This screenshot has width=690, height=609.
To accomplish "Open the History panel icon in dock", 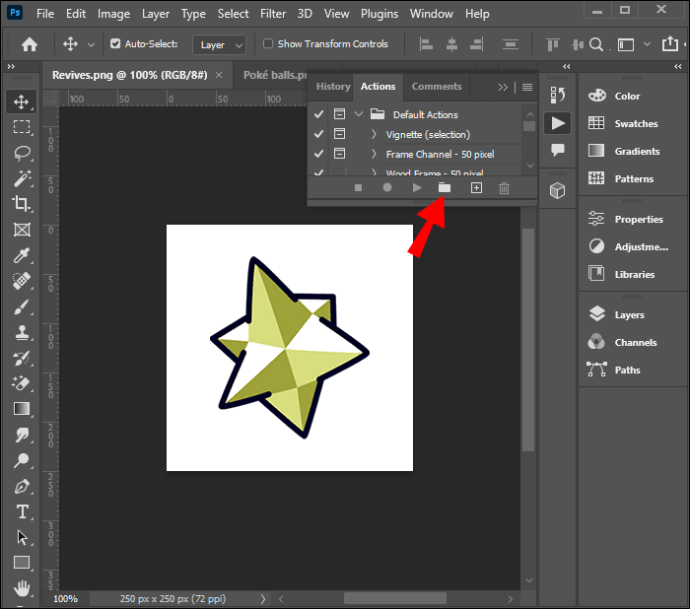I will [558, 95].
